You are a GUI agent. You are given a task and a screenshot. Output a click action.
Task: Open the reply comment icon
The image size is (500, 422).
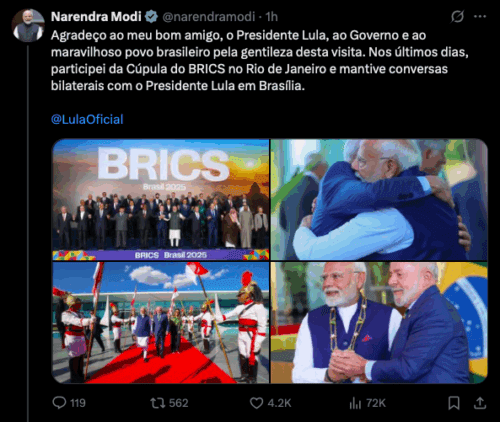(x=59, y=403)
